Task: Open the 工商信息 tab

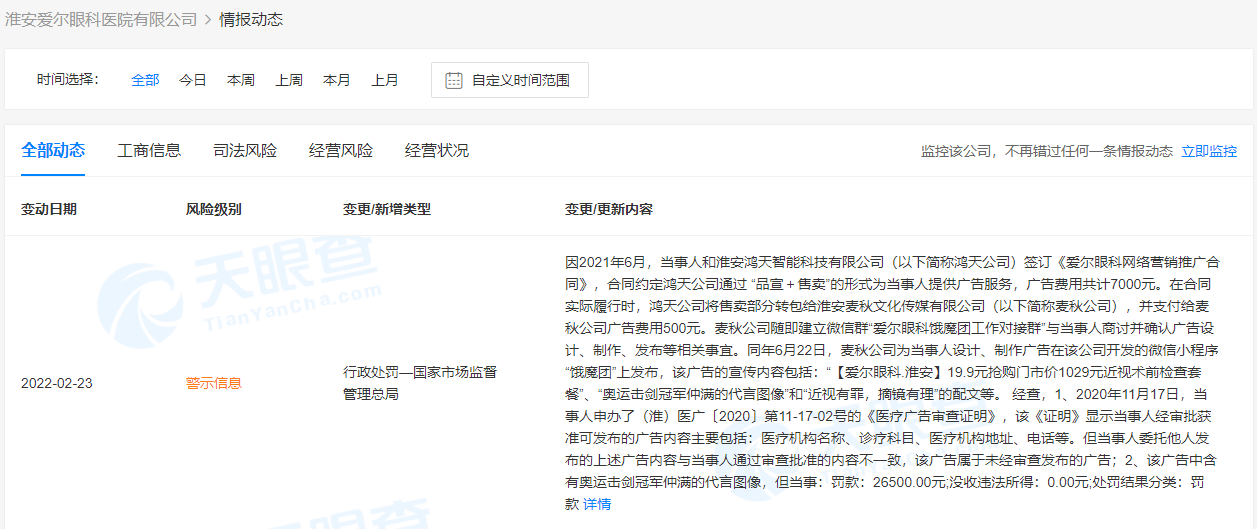Action: pyautogui.click(x=149, y=151)
